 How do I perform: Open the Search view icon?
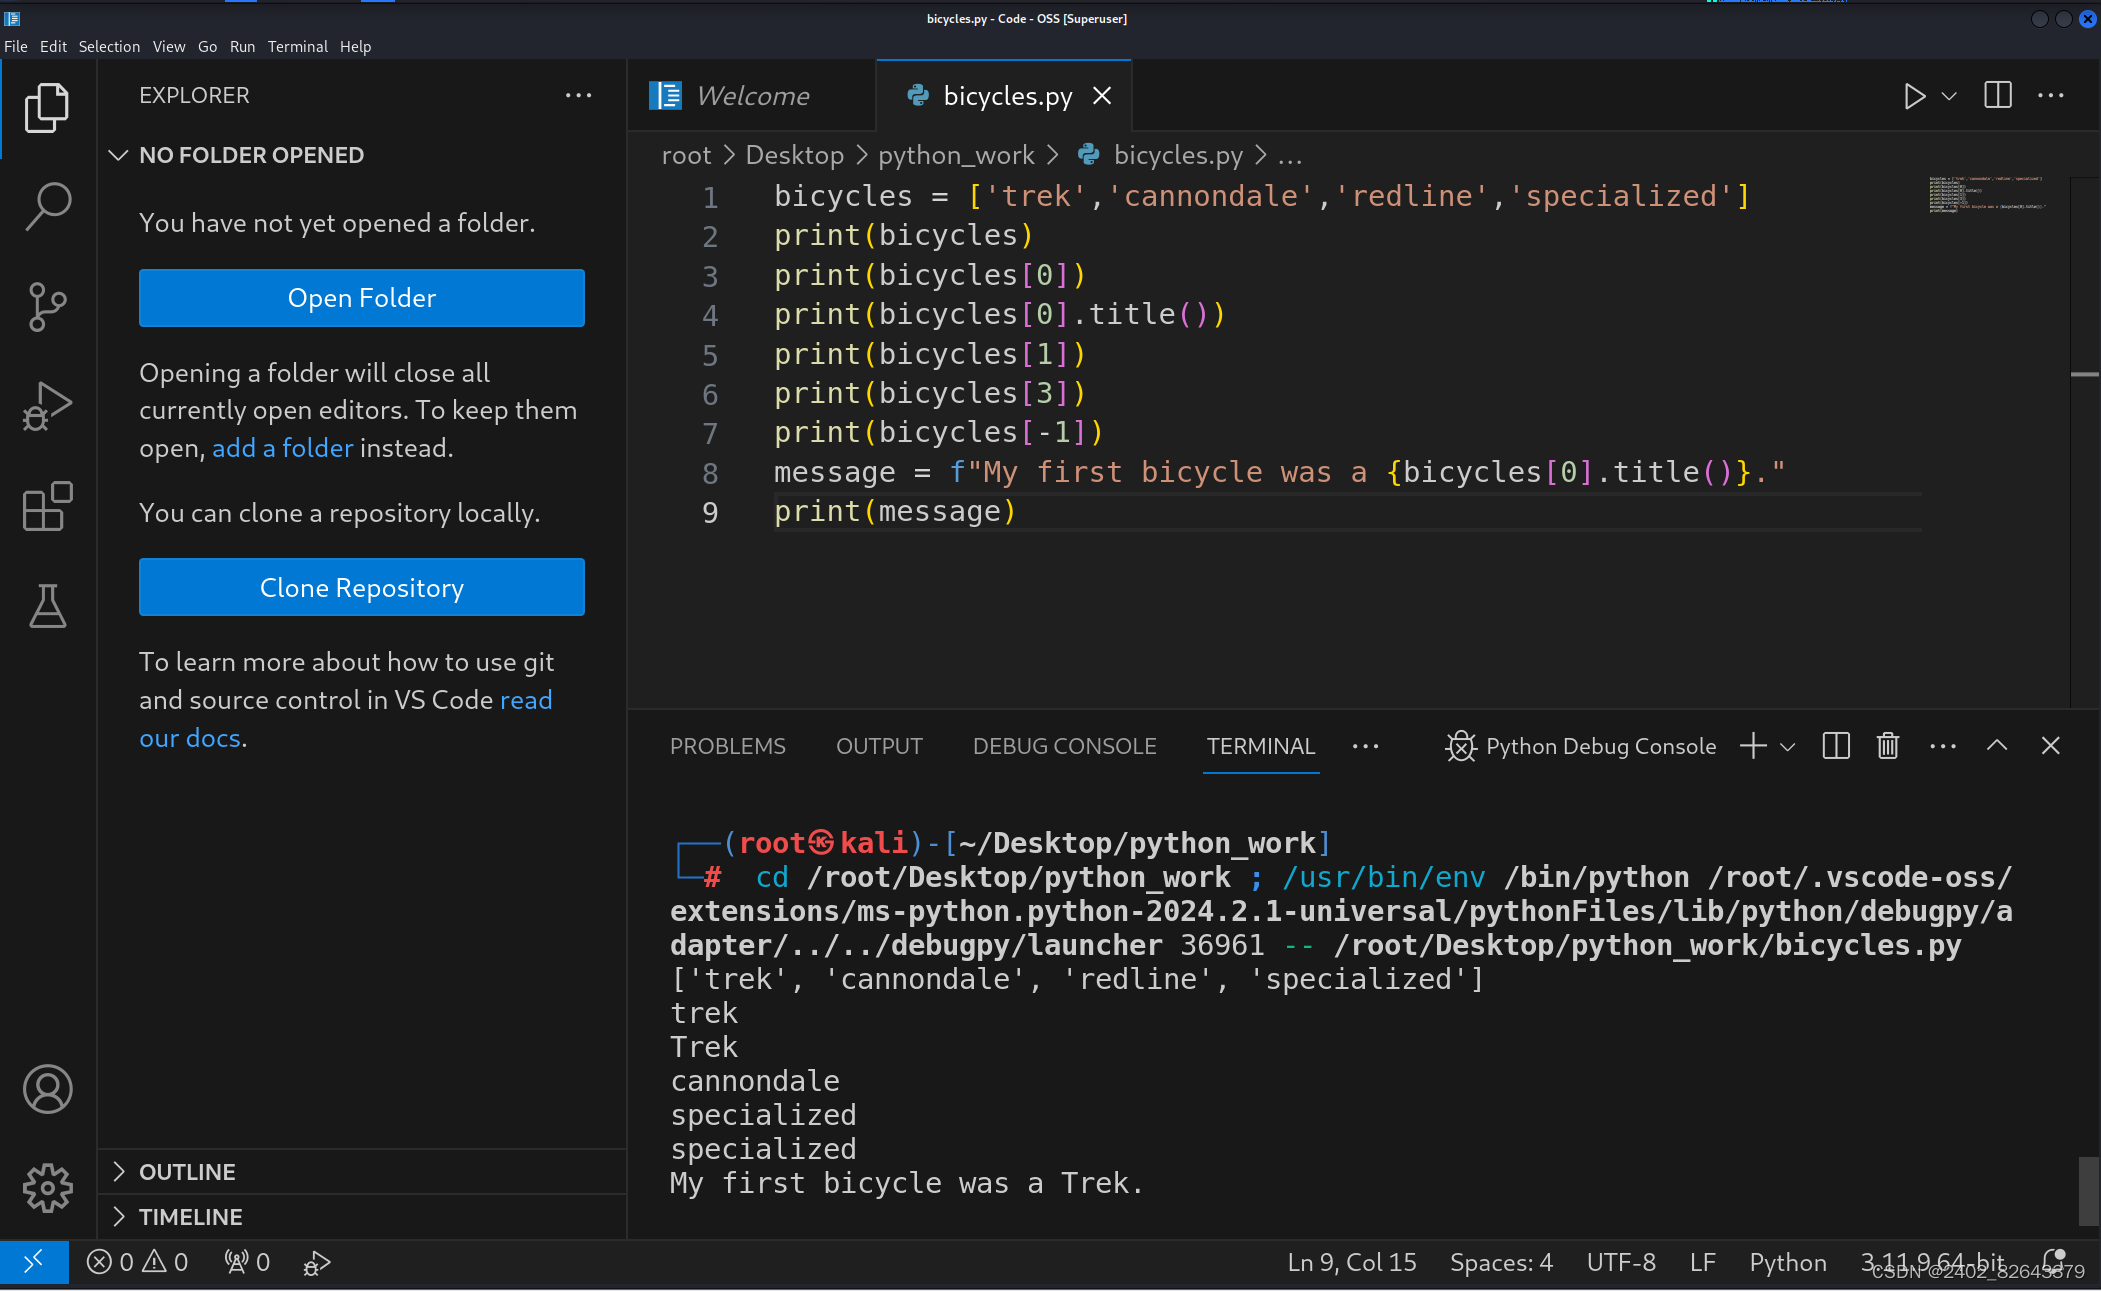pos(47,207)
